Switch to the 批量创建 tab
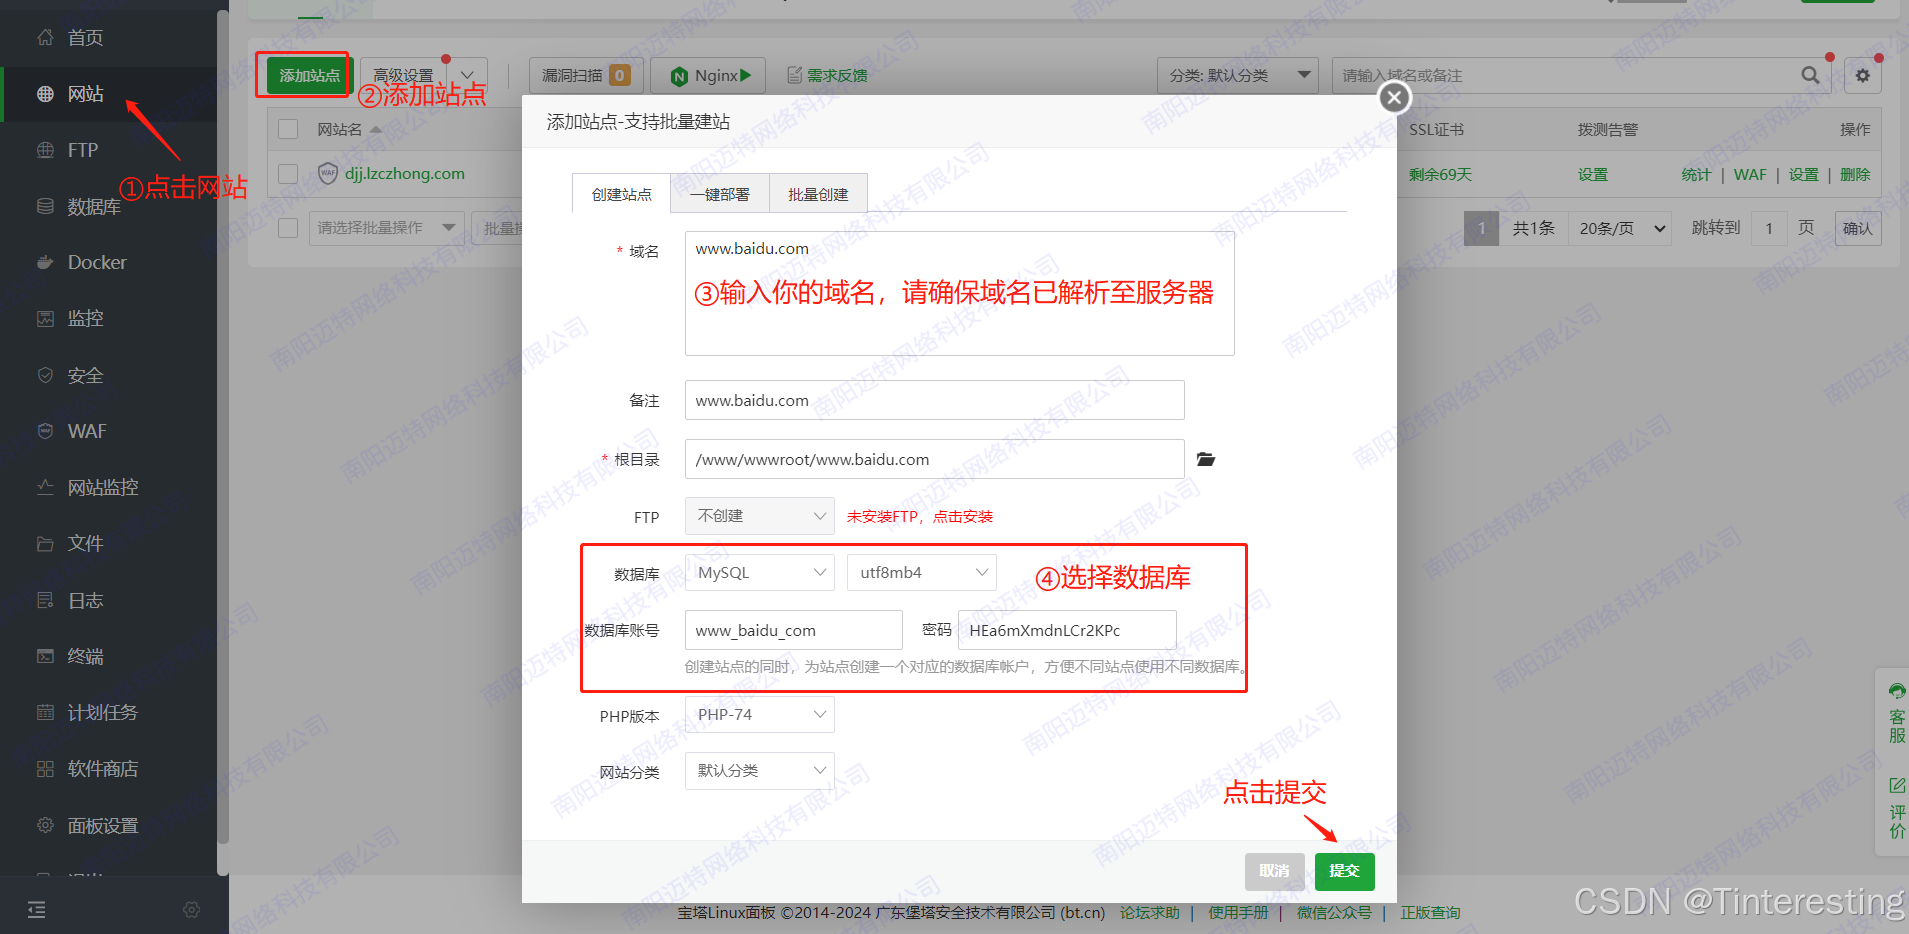This screenshot has height=934, width=1909. (x=817, y=193)
